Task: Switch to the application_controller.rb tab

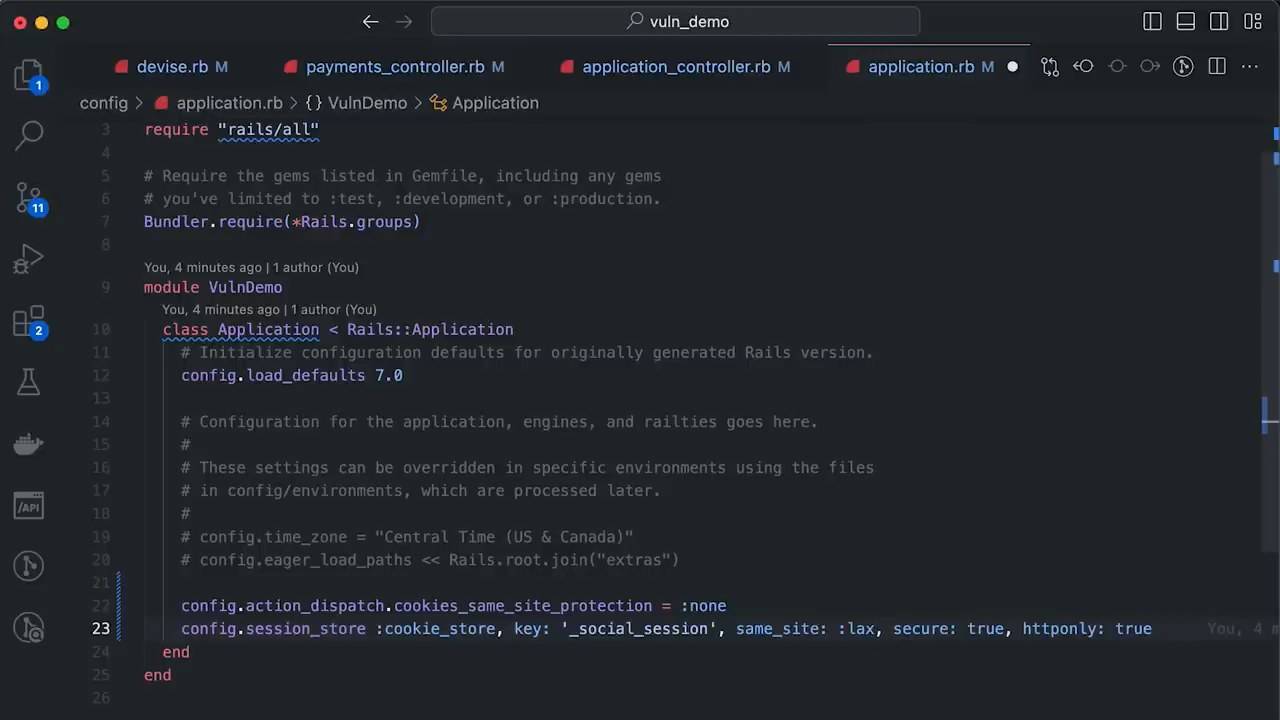Action: click(676, 67)
